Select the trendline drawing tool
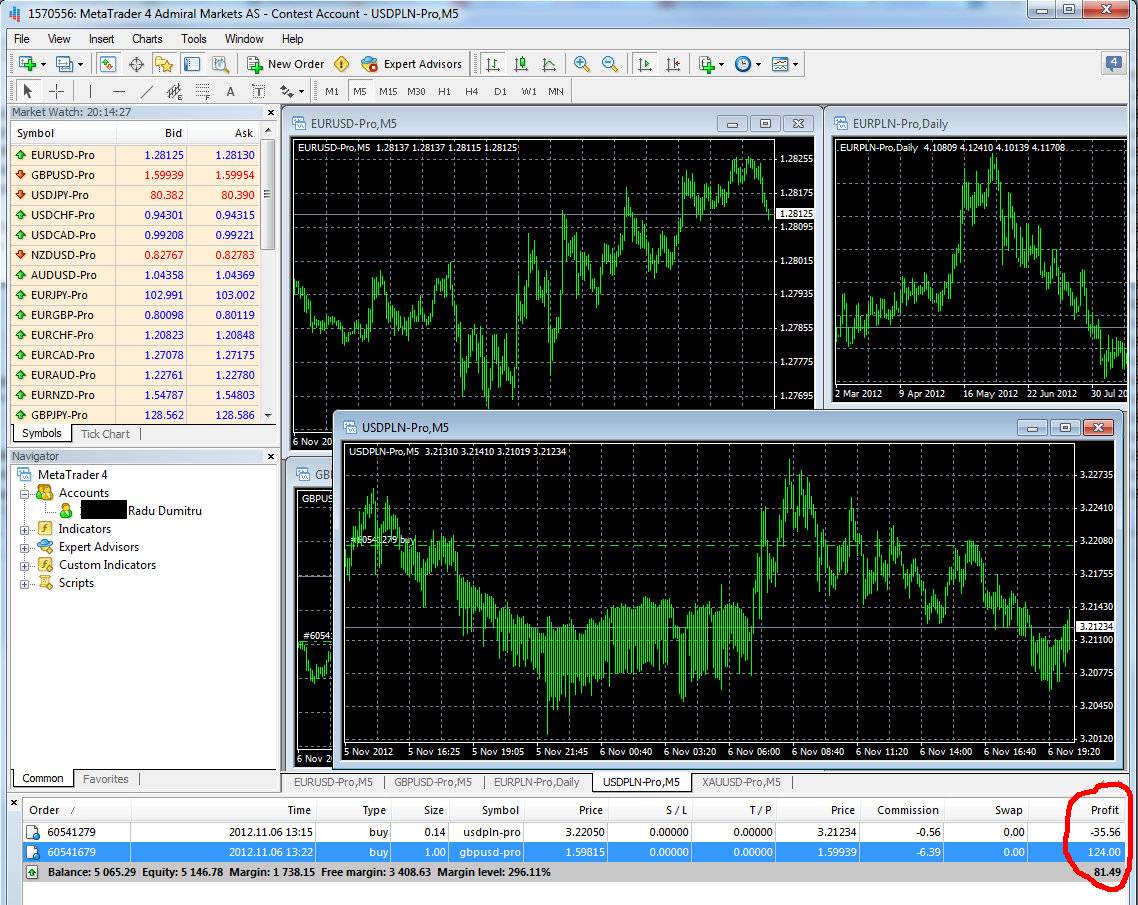The width and height of the screenshot is (1138, 905). tap(147, 91)
